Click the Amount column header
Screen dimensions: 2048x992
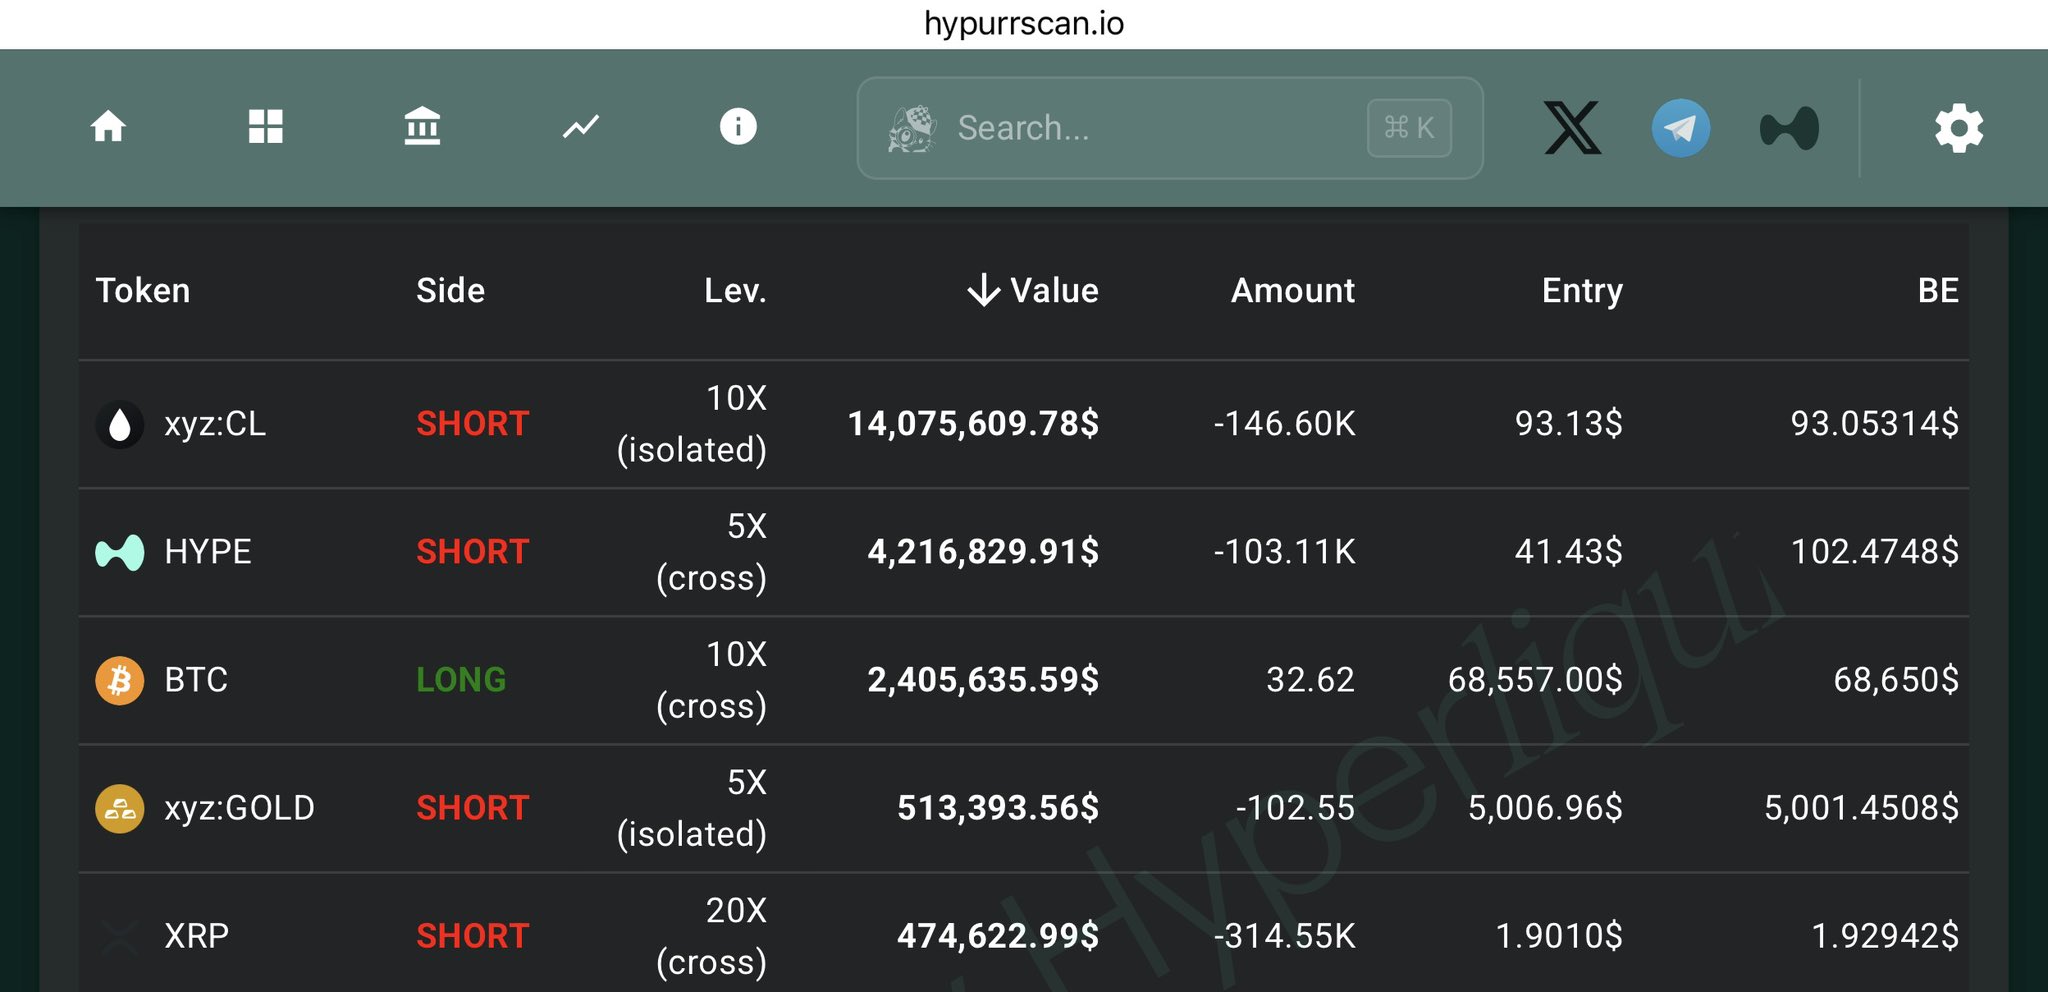pyautogui.click(x=1292, y=290)
